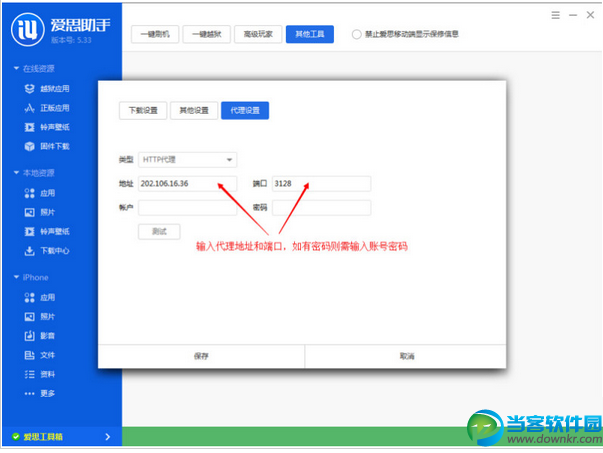Select the 代理设置 tab

(x=245, y=111)
